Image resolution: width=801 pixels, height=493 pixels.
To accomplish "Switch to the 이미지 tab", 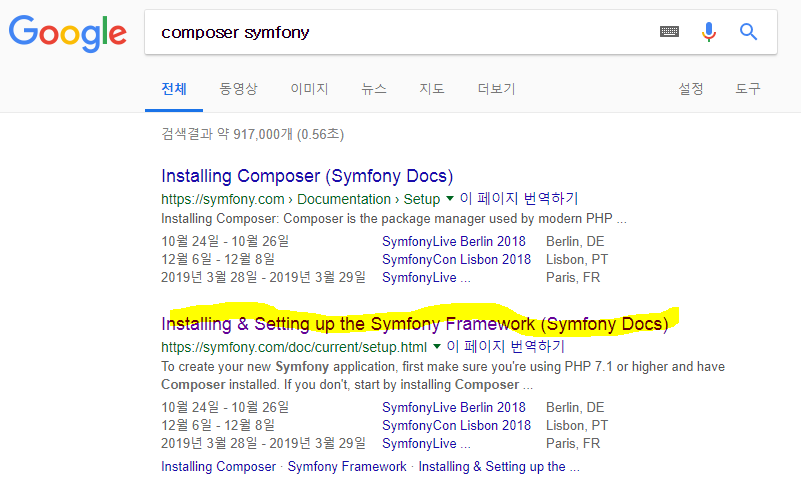I will [x=309, y=89].
